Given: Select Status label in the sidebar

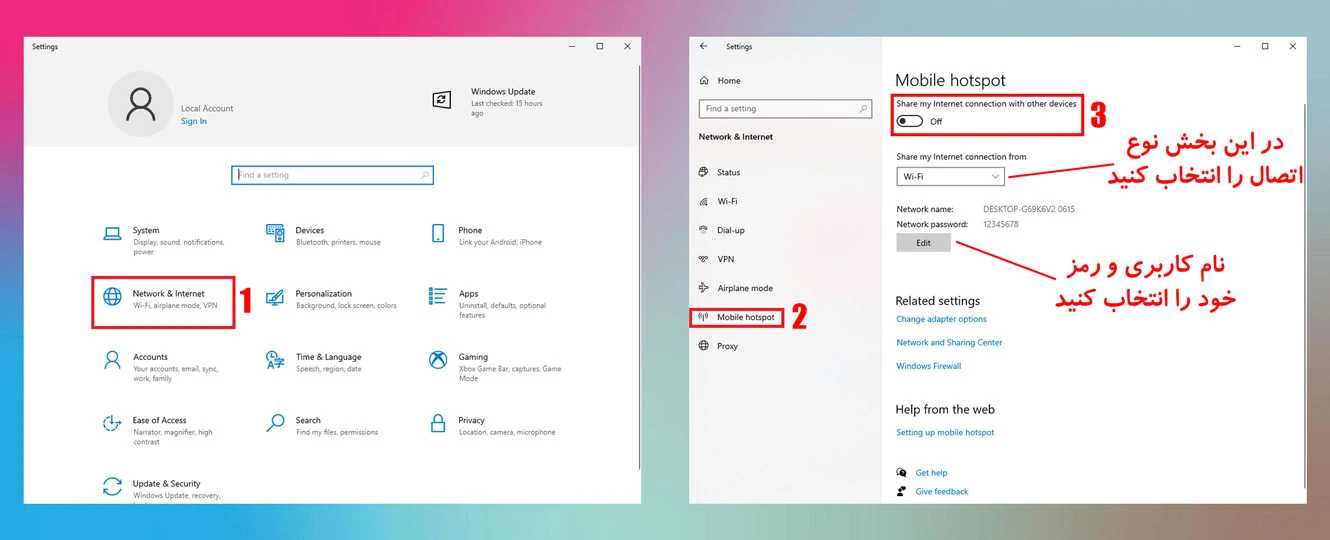Looking at the screenshot, I should (729, 172).
